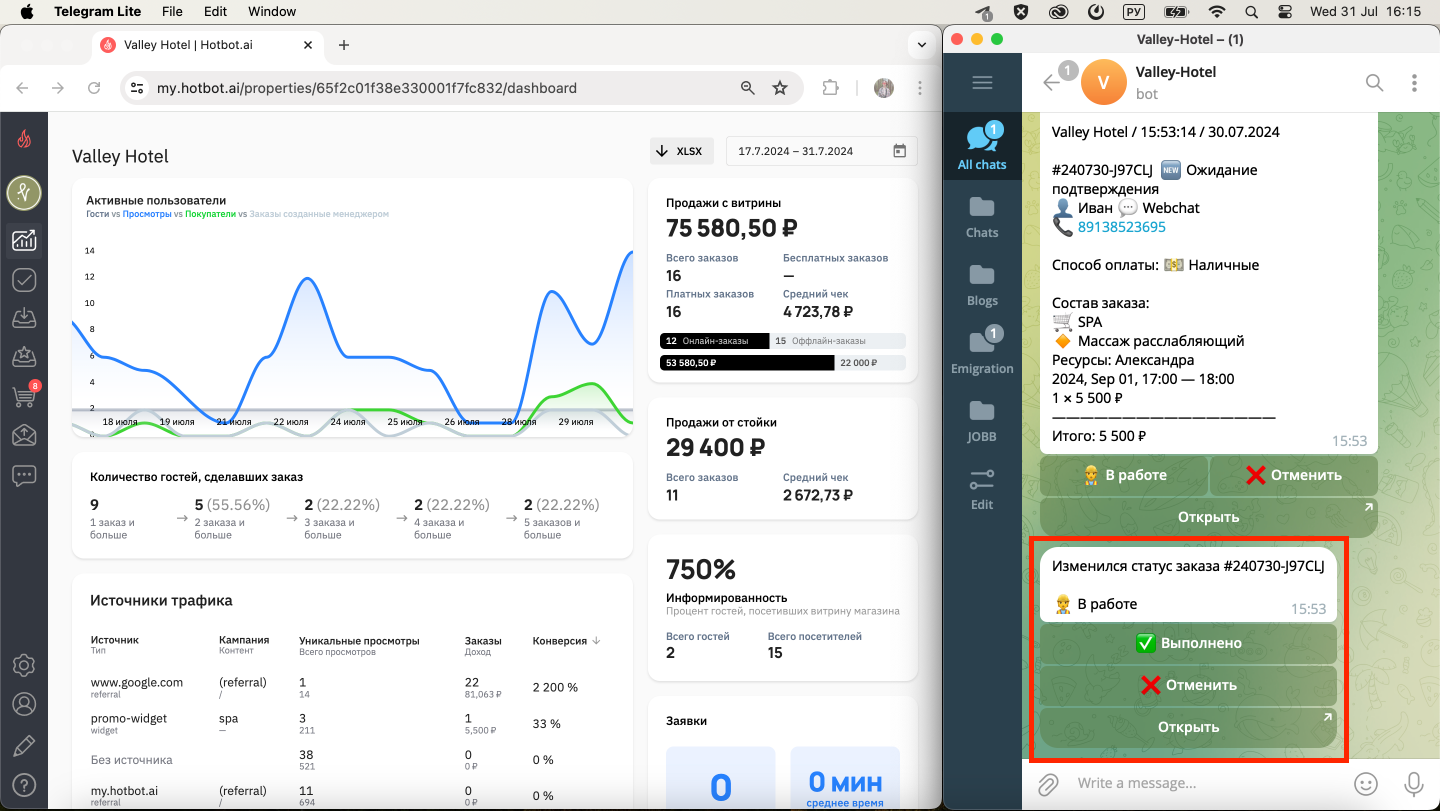Search in Valley-Hotel chat
1440x811 pixels.
coord(1375,82)
